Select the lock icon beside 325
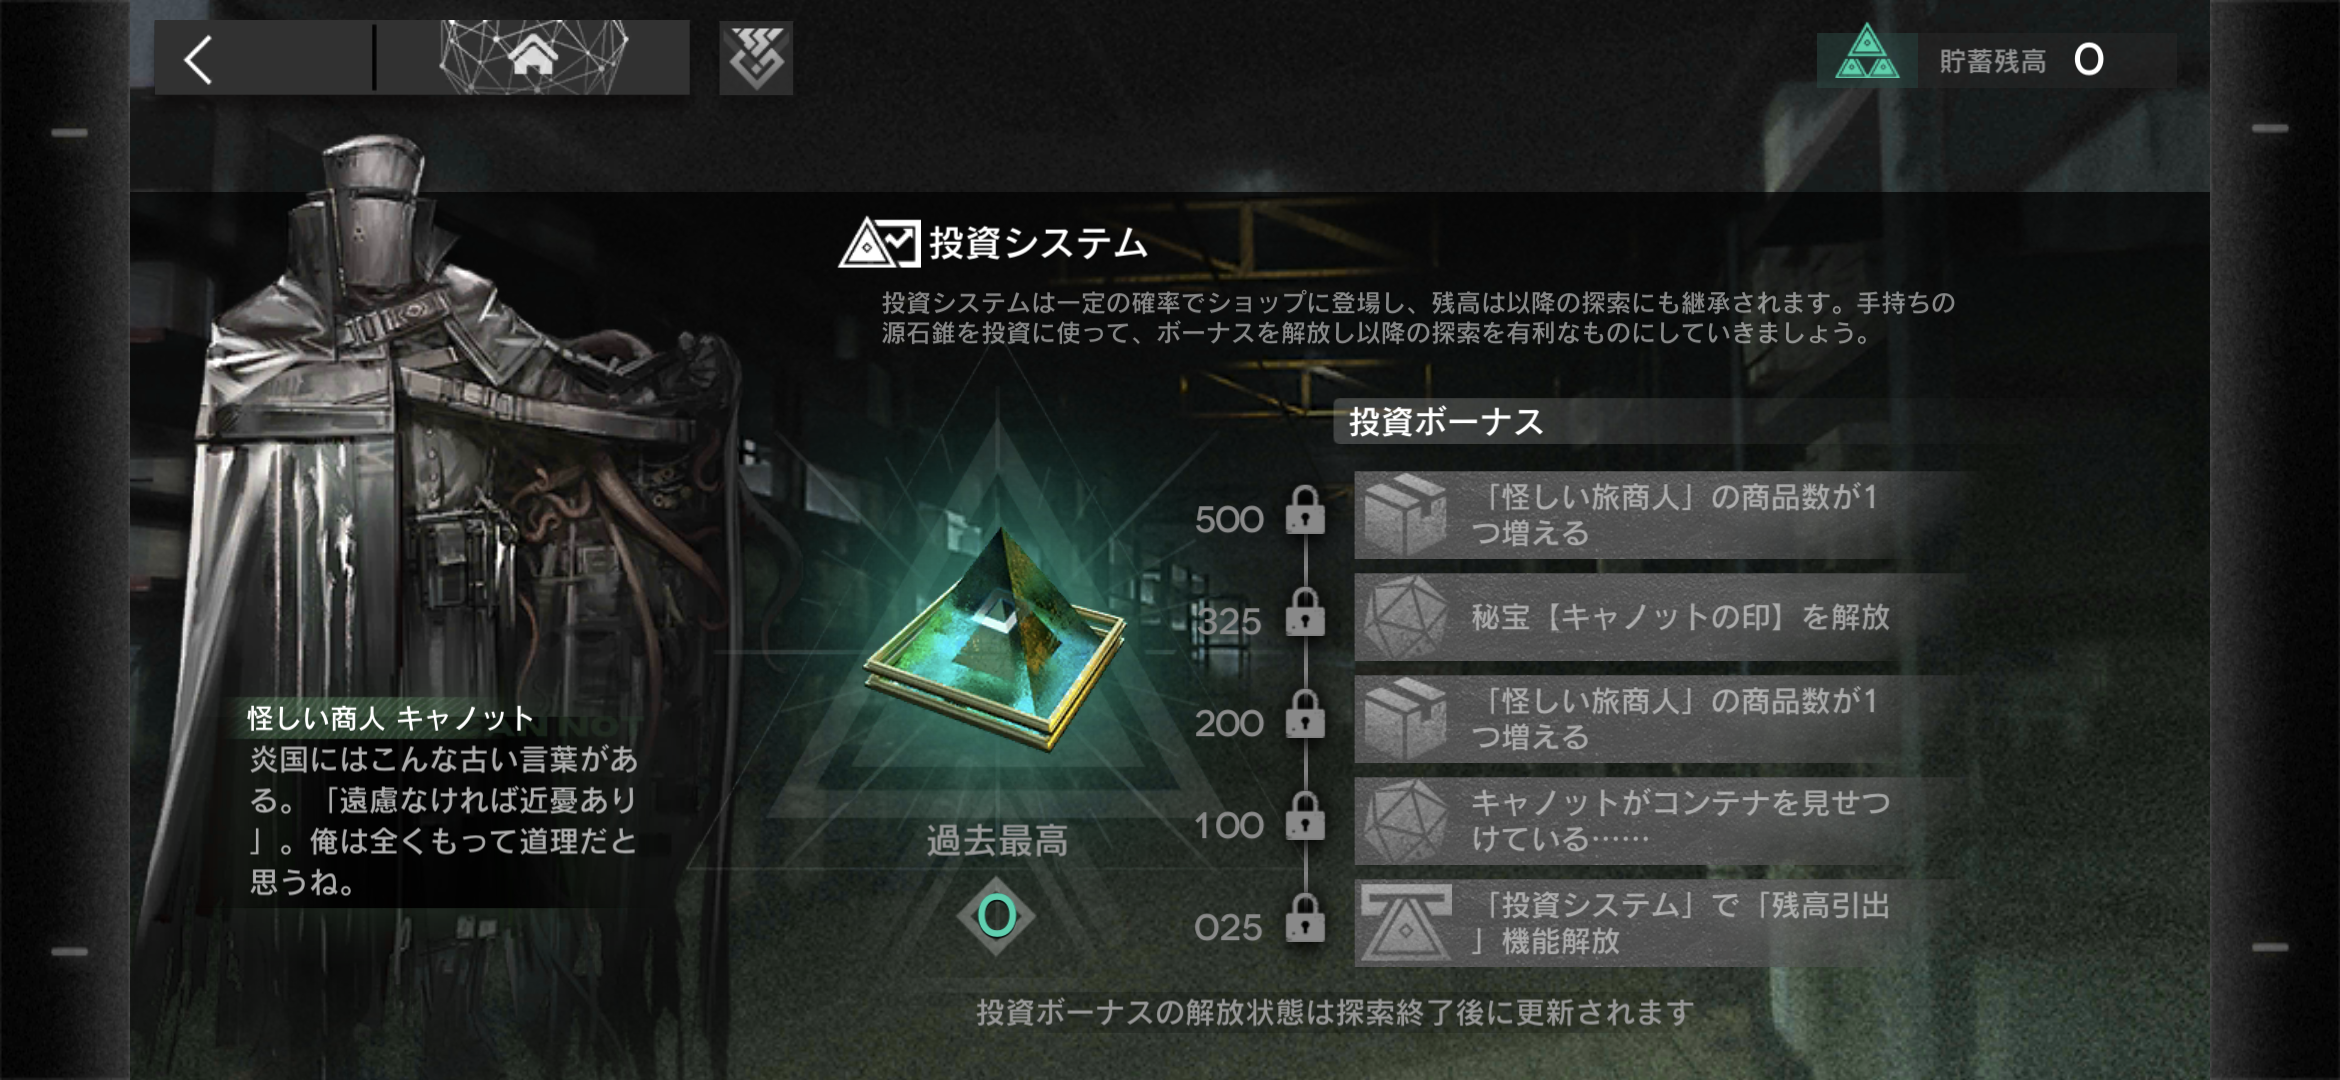 tap(1305, 612)
